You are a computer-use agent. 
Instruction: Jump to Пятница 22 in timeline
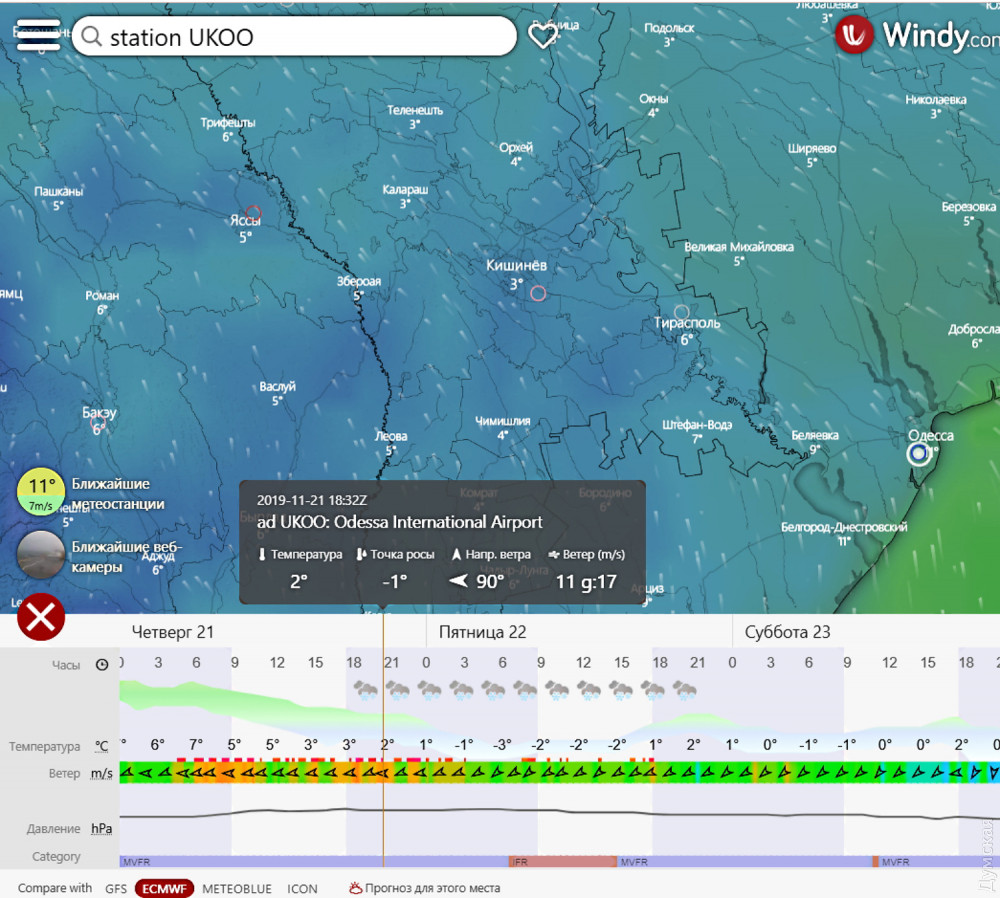(x=482, y=632)
